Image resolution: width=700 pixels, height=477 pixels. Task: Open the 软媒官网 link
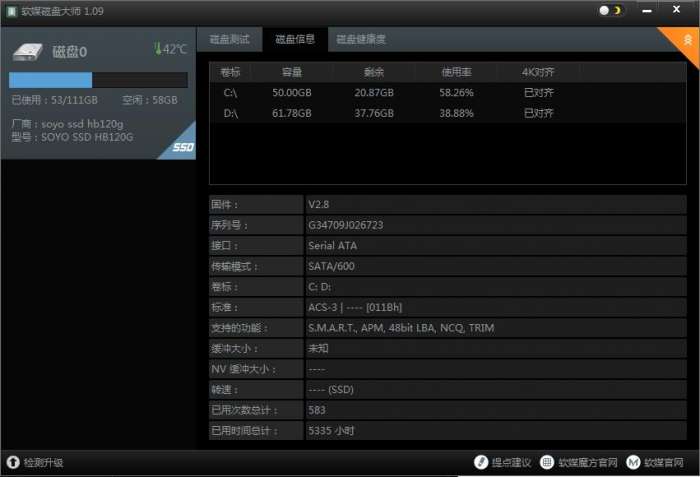(x=664, y=462)
